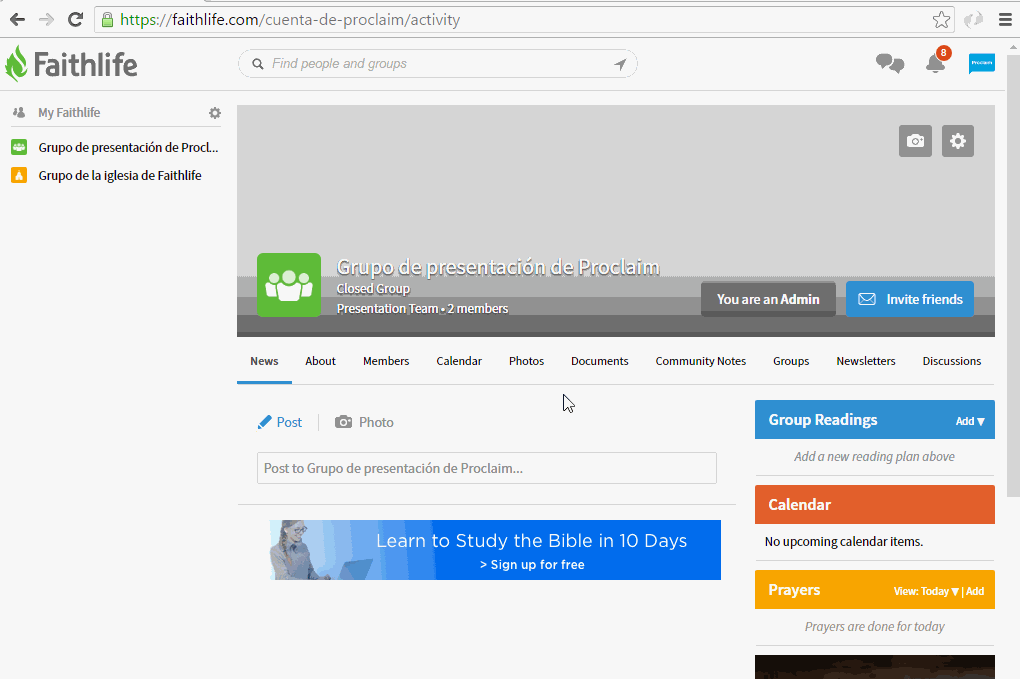1020x679 pixels.
Task: Open the Community Notes tab
Action: tap(701, 361)
